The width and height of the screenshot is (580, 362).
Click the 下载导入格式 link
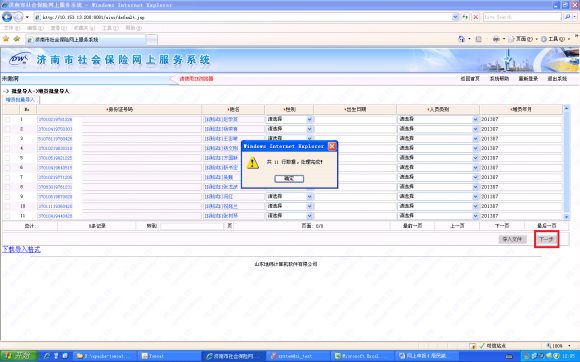21,250
